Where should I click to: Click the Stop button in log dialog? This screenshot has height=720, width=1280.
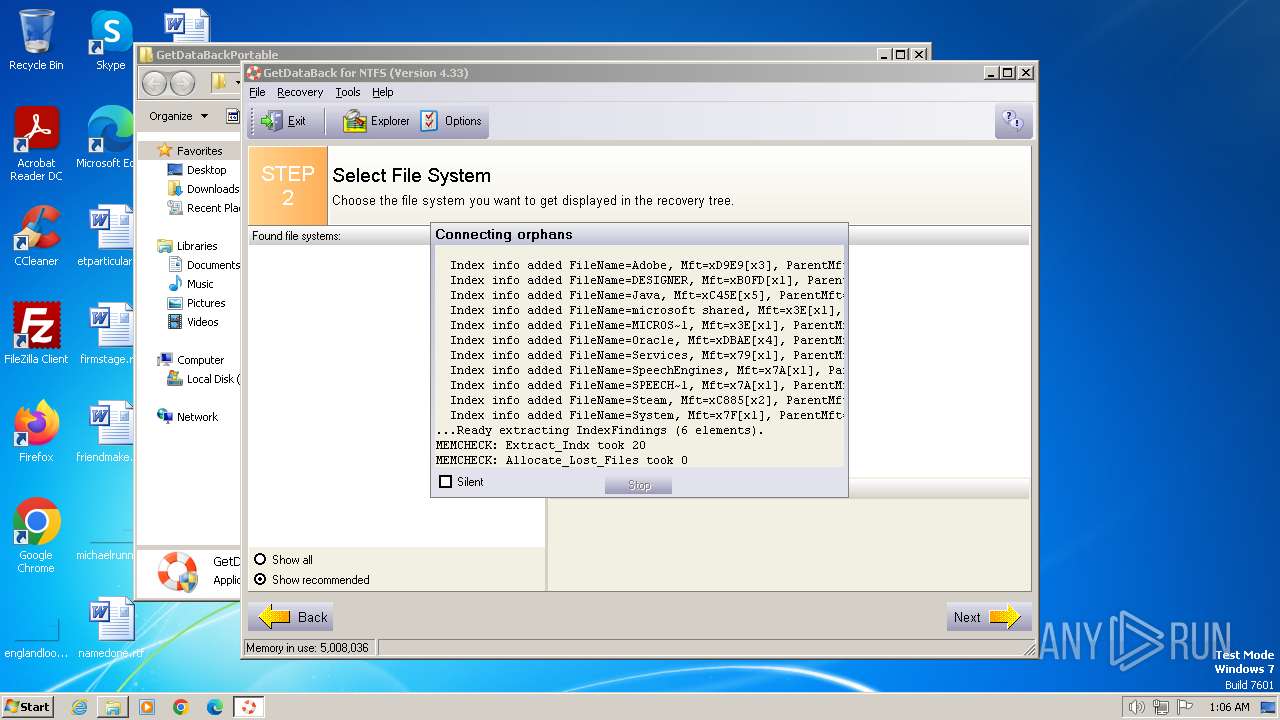coord(638,485)
